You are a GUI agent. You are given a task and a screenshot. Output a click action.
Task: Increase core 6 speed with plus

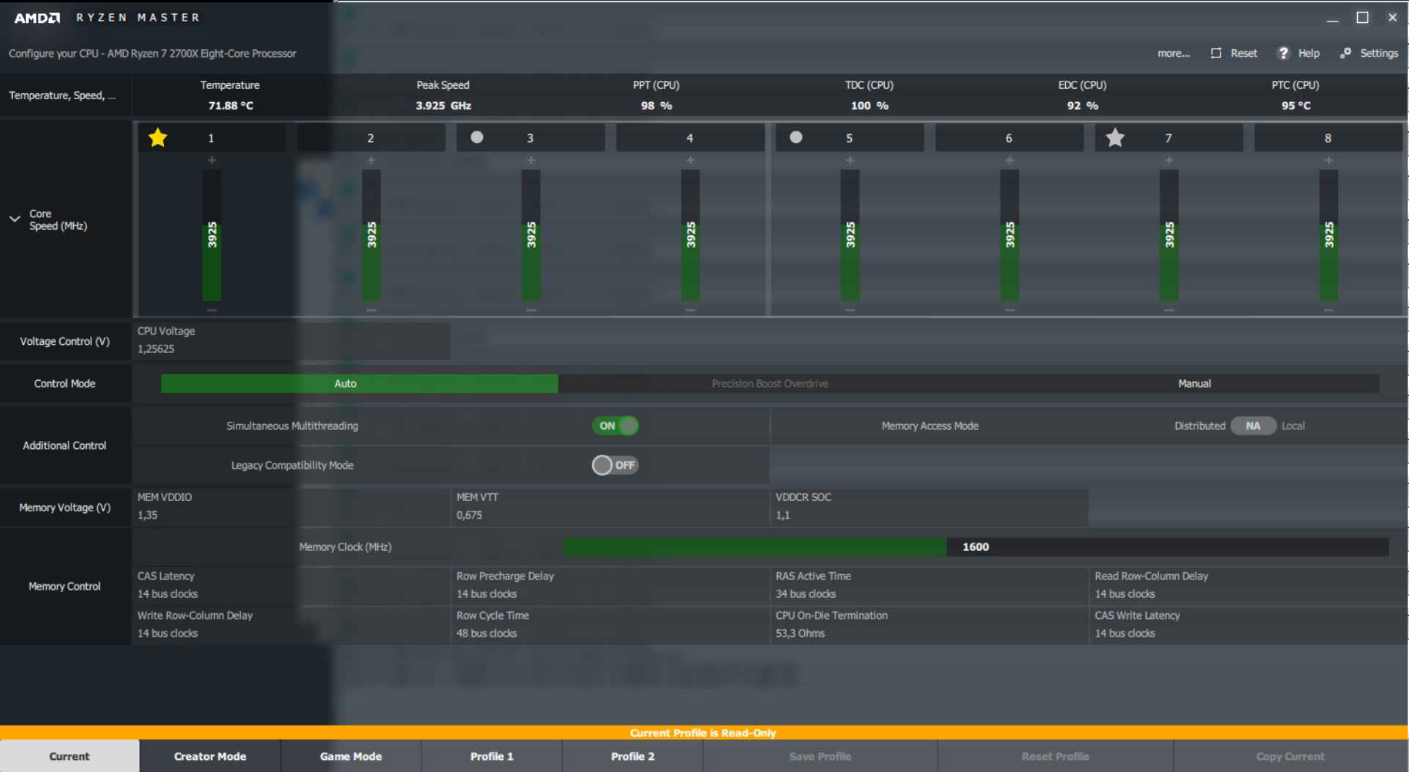coord(1009,160)
